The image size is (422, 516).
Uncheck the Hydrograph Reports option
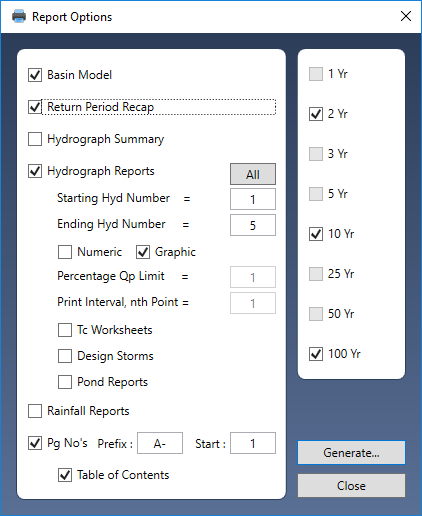click(35, 171)
